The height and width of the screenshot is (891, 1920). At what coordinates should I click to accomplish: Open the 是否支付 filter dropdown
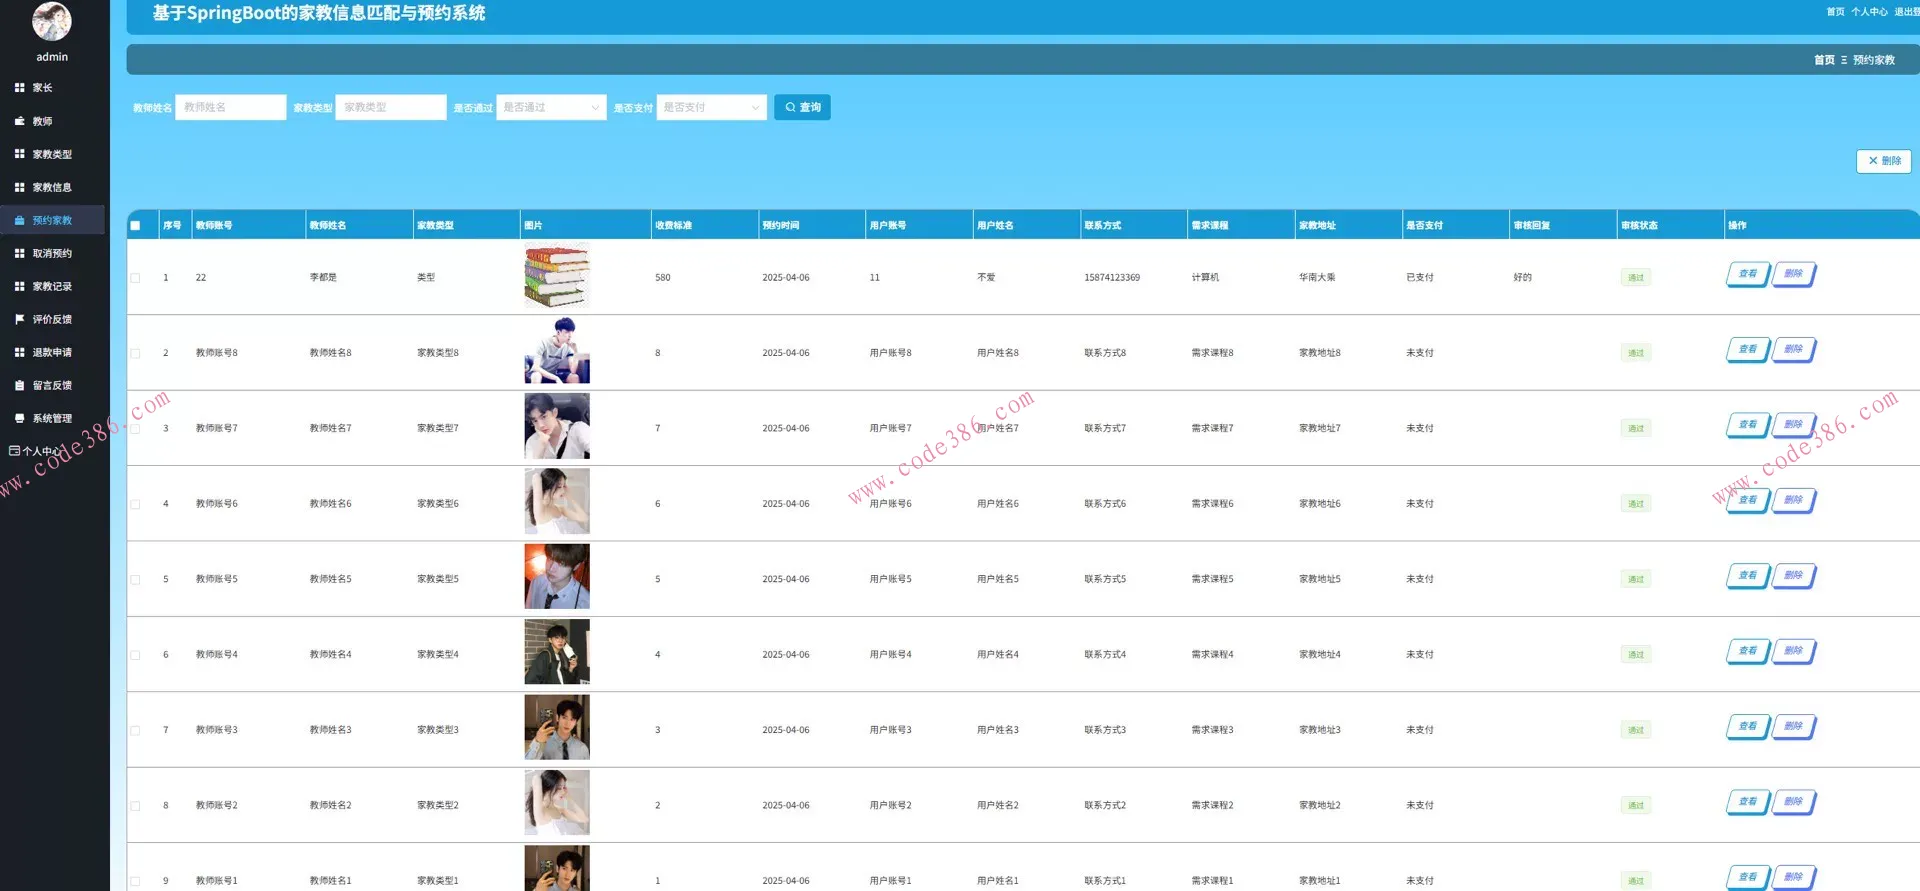[x=711, y=107]
